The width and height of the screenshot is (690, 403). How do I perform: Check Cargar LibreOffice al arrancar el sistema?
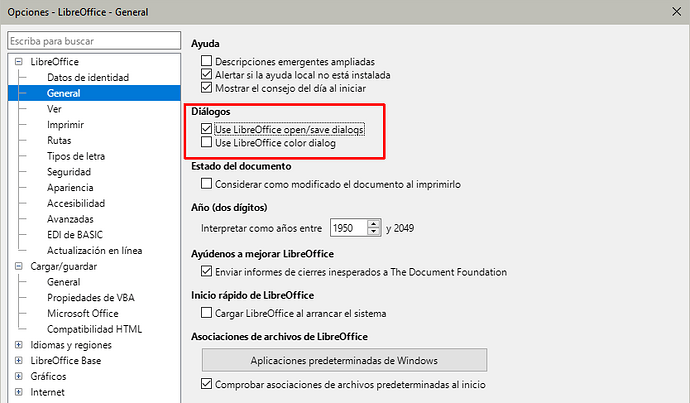(x=207, y=313)
